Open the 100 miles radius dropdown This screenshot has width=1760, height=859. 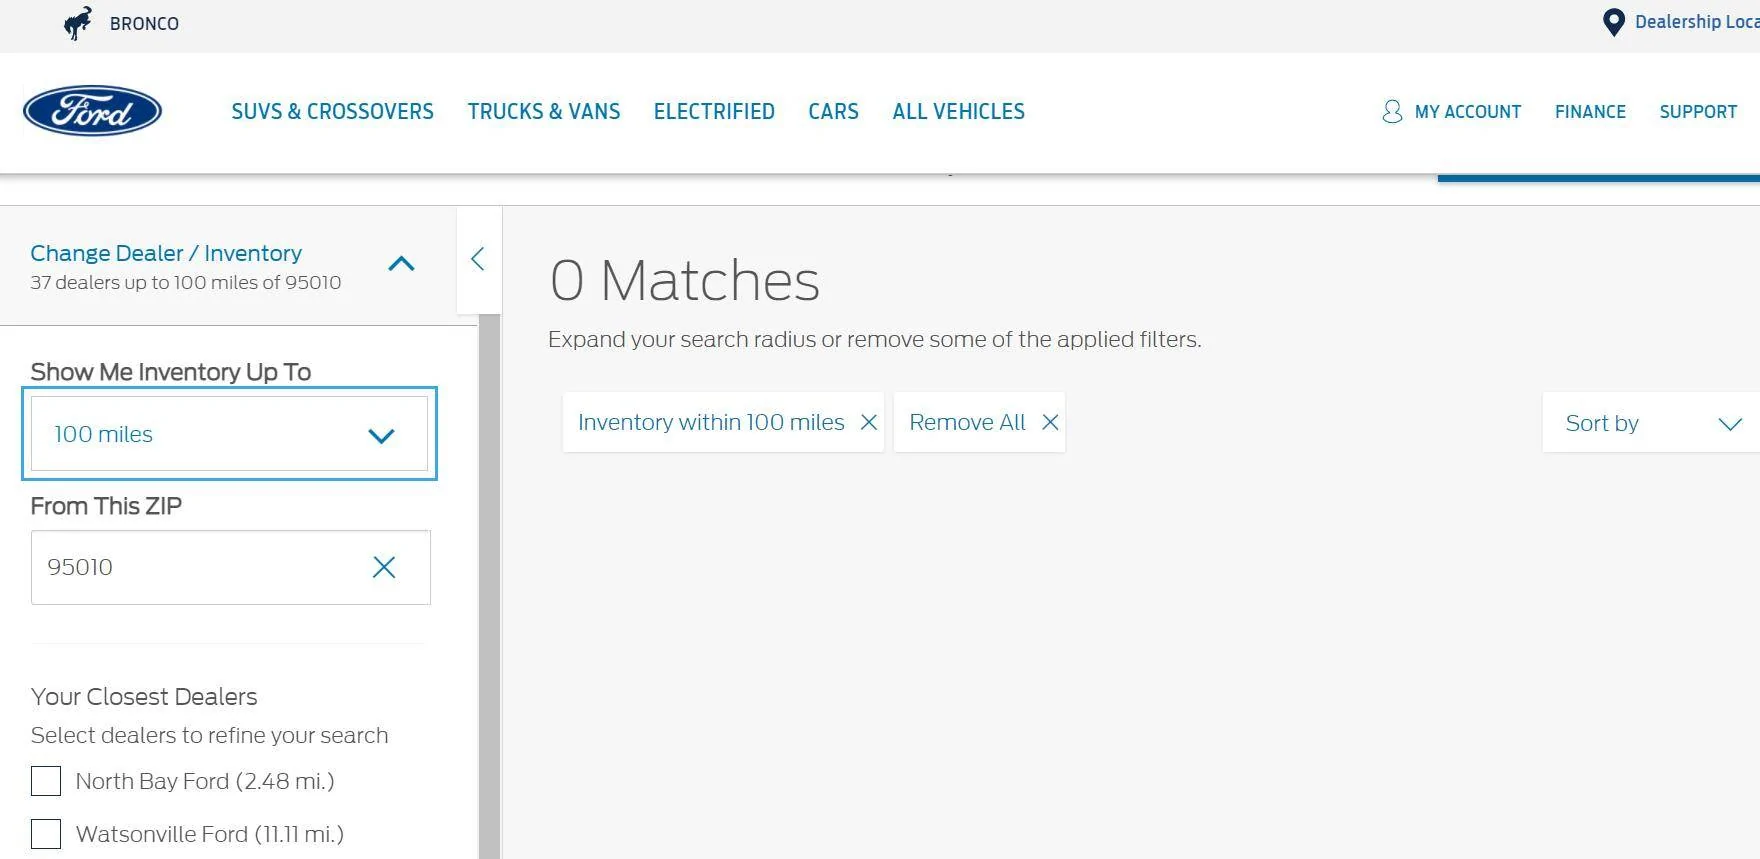click(229, 434)
